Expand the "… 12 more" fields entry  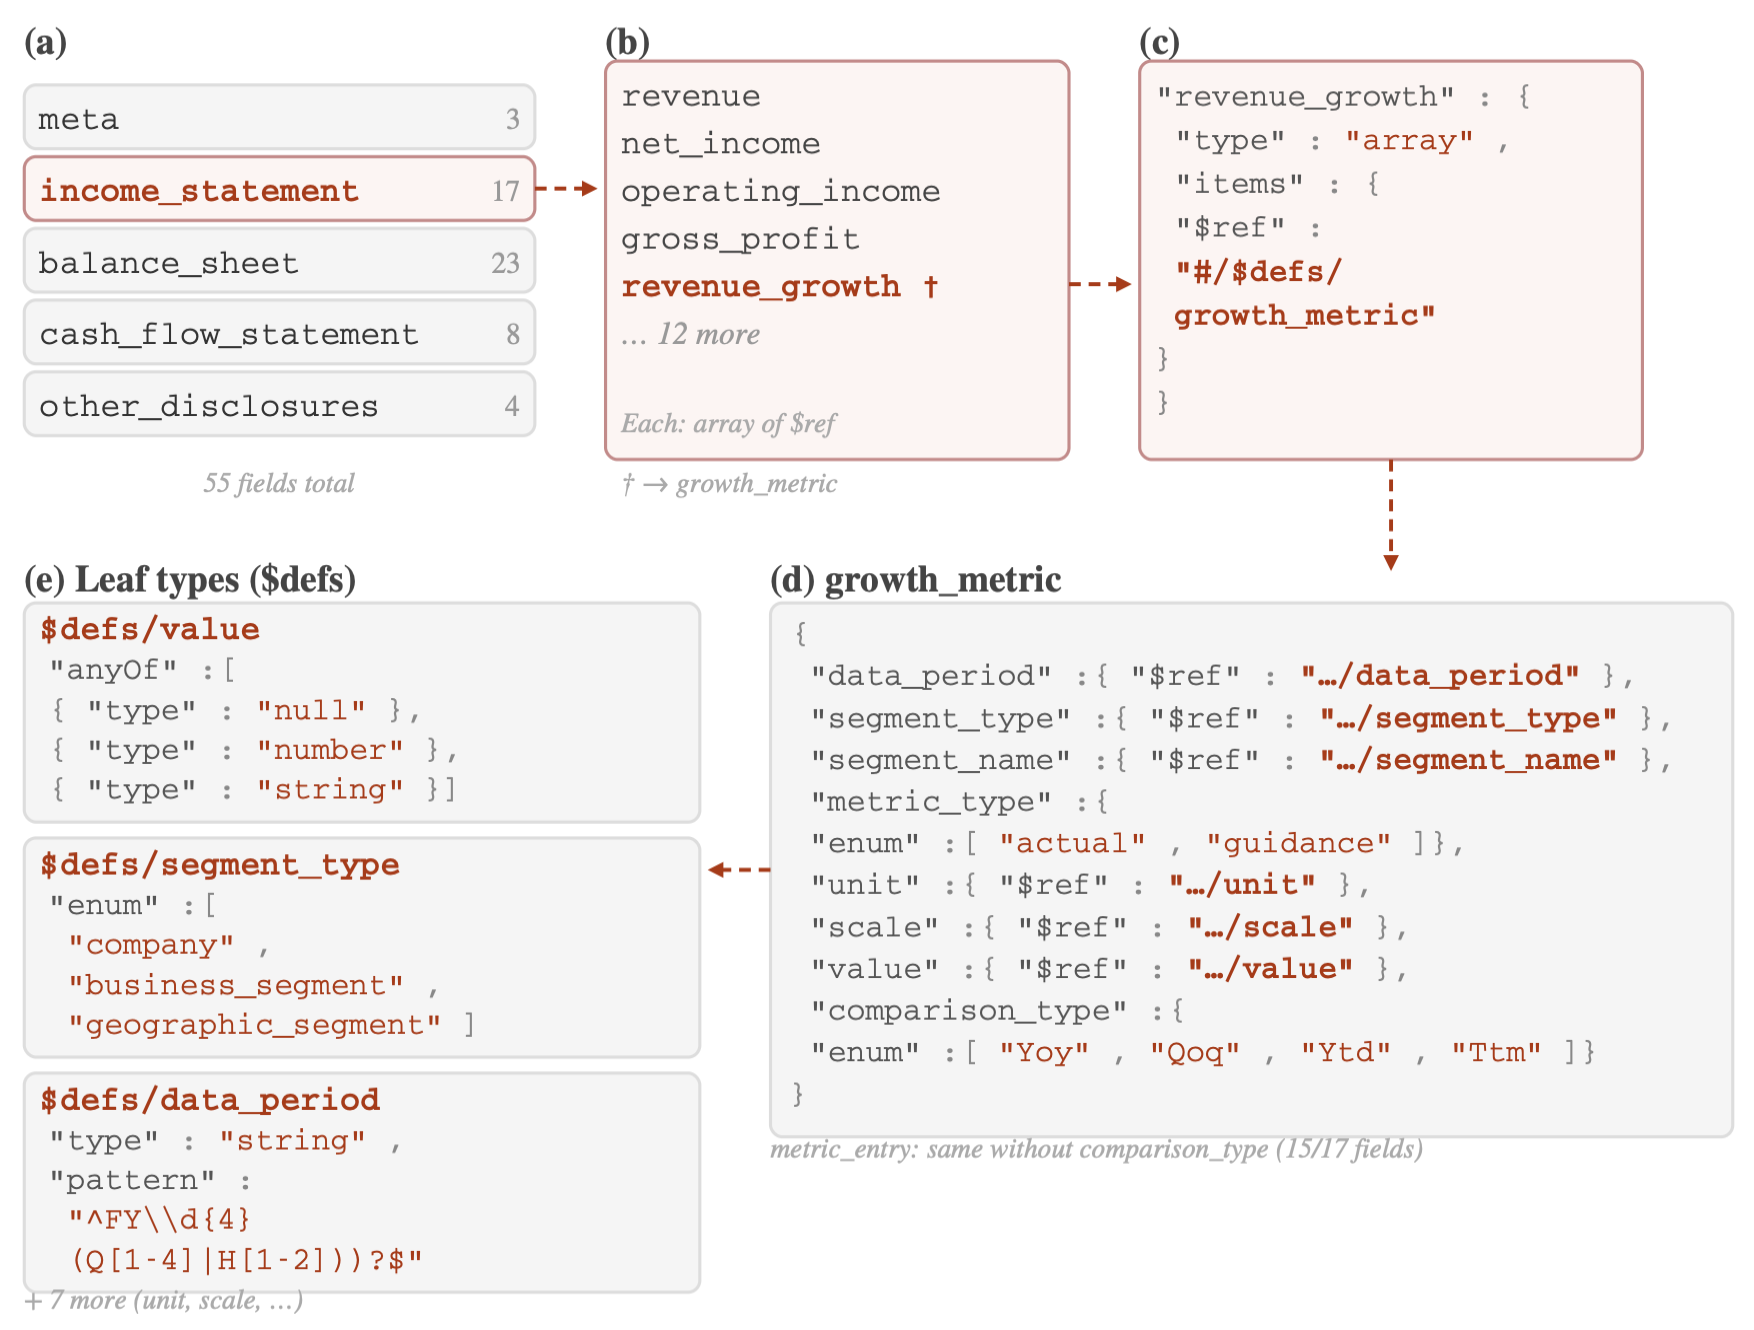point(691,334)
